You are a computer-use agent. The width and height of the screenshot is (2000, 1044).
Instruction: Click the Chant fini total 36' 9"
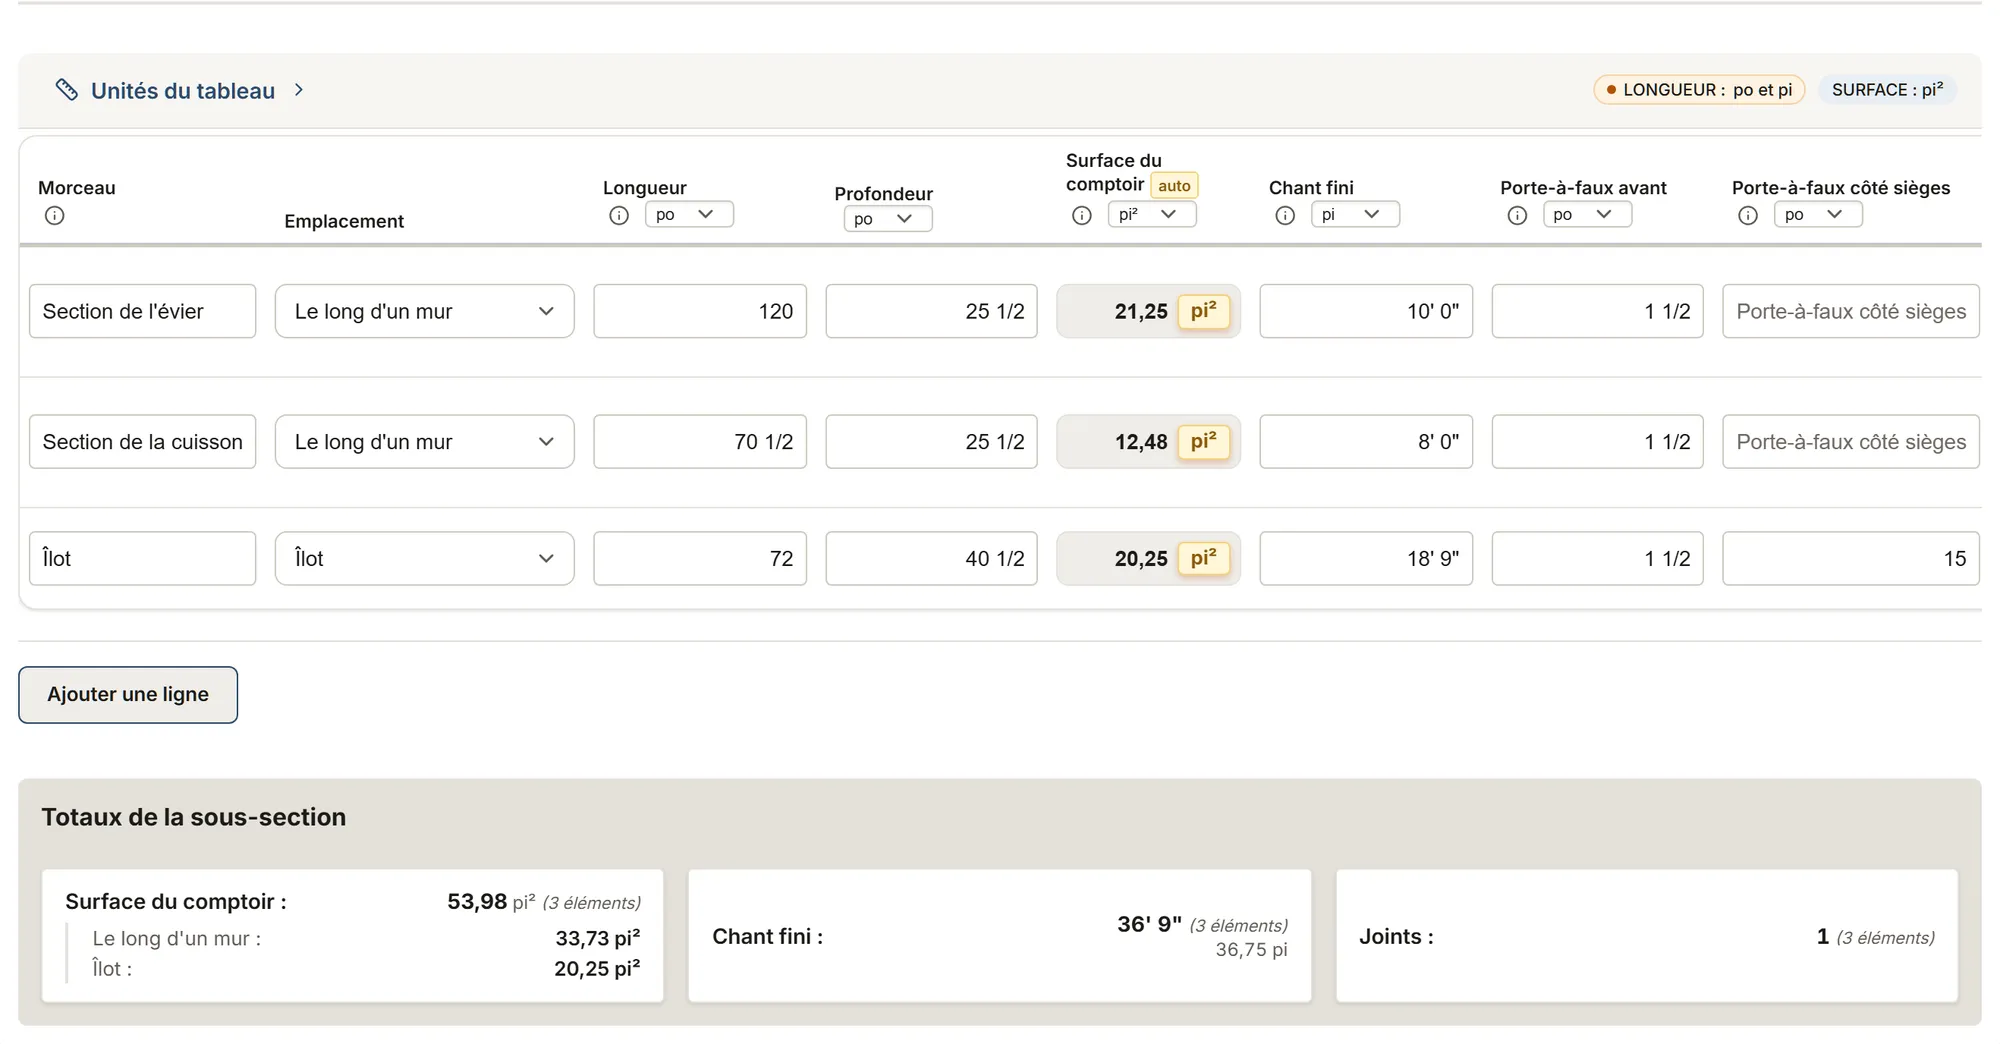(1150, 924)
